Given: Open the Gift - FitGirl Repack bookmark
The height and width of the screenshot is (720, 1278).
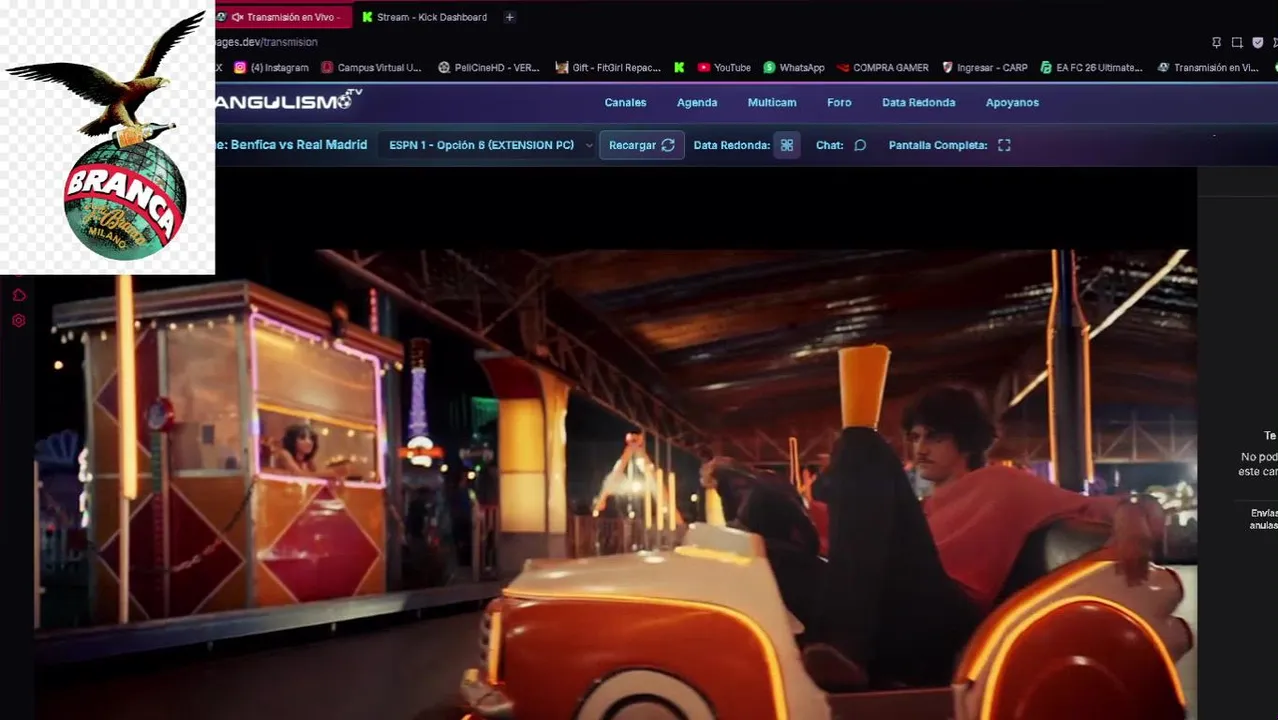Looking at the screenshot, I should pos(608,68).
